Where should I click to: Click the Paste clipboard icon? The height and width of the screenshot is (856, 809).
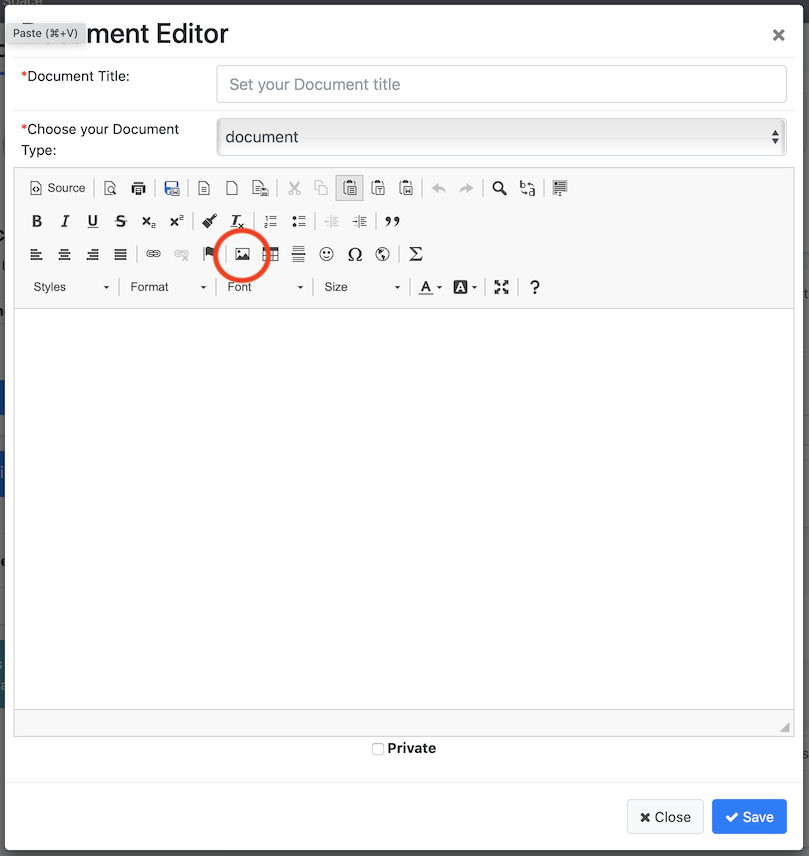click(x=349, y=188)
